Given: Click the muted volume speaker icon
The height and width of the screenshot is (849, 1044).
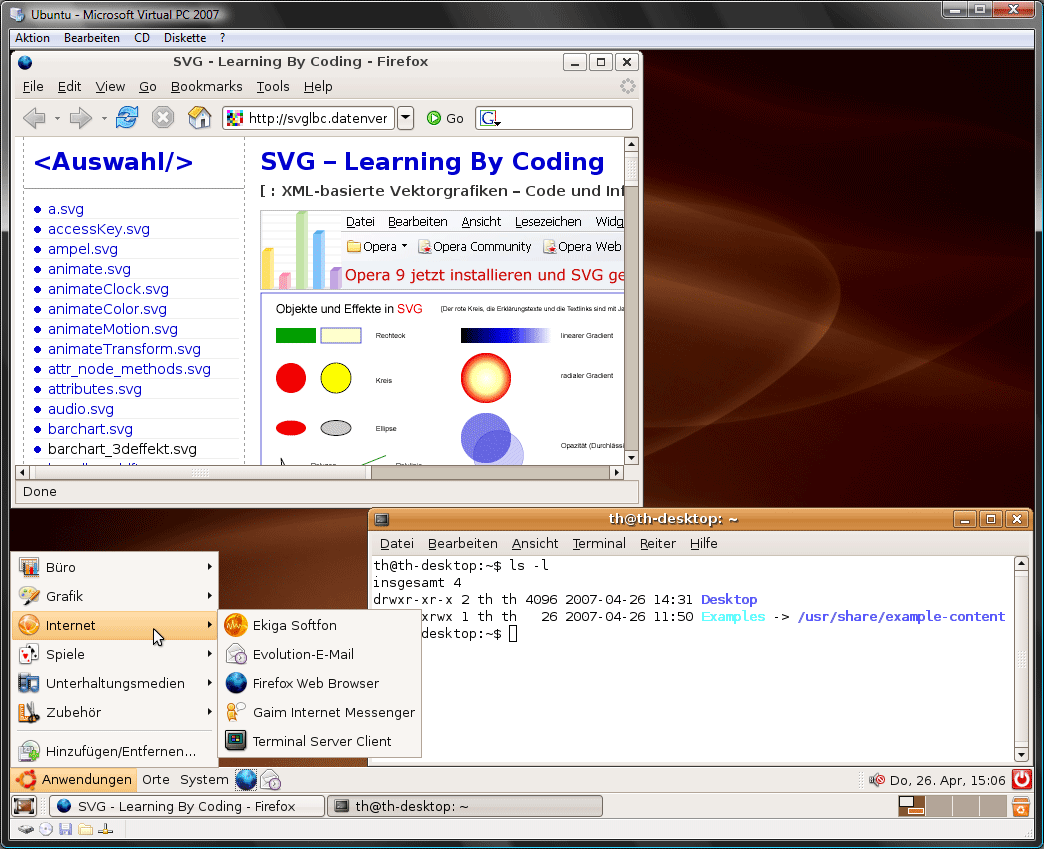Looking at the screenshot, I should [877, 780].
